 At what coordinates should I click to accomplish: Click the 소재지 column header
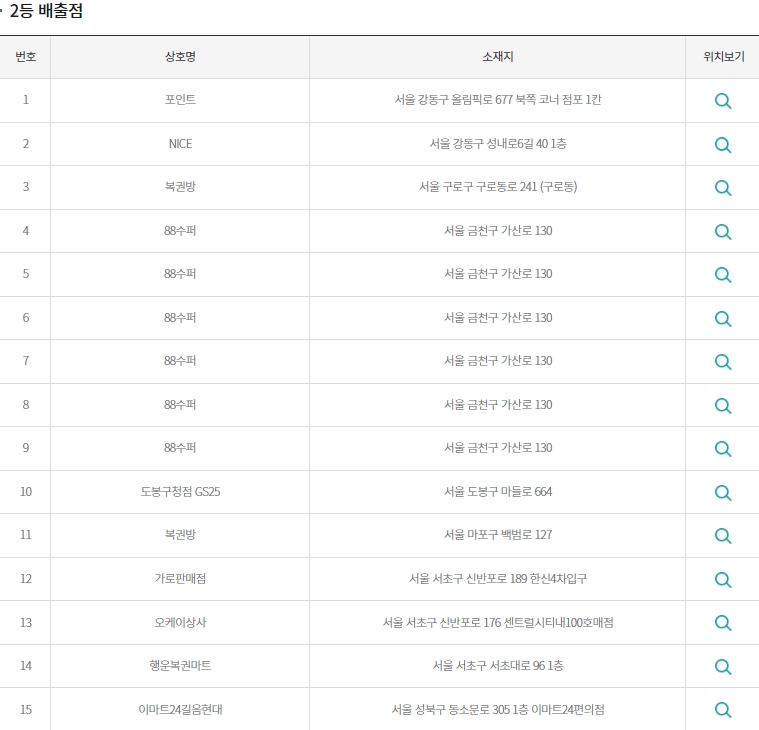click(x=498, y=57)
